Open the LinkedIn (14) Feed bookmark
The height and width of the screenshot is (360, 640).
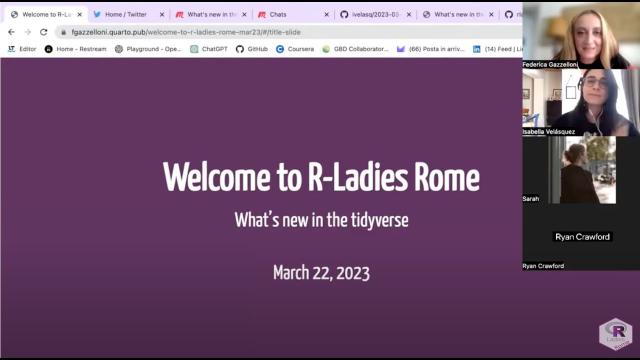point(498,49)
